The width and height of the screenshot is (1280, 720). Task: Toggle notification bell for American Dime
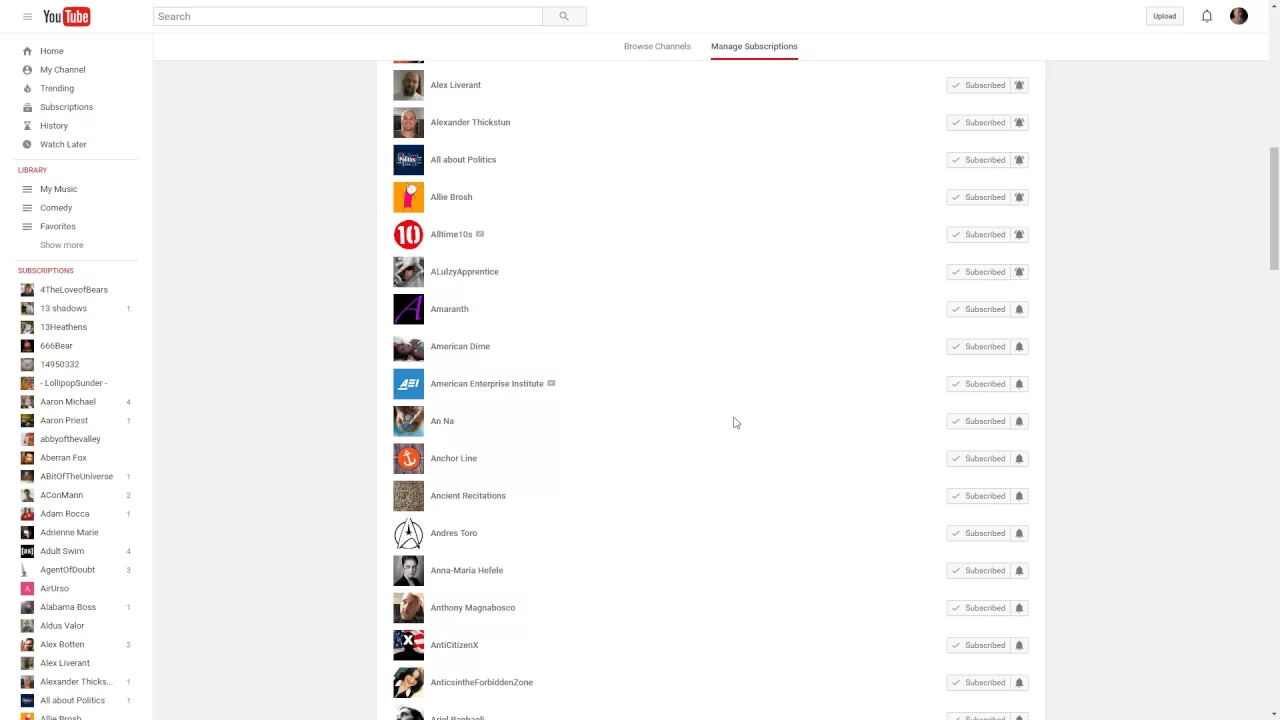(x=1019, y=346)
